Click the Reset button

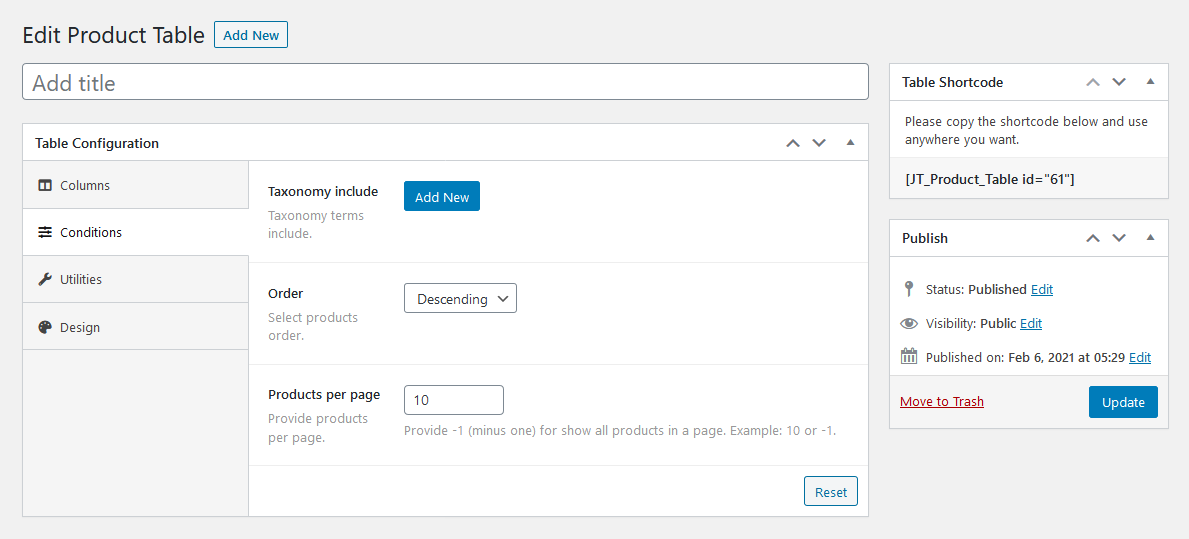coord(830,491)
